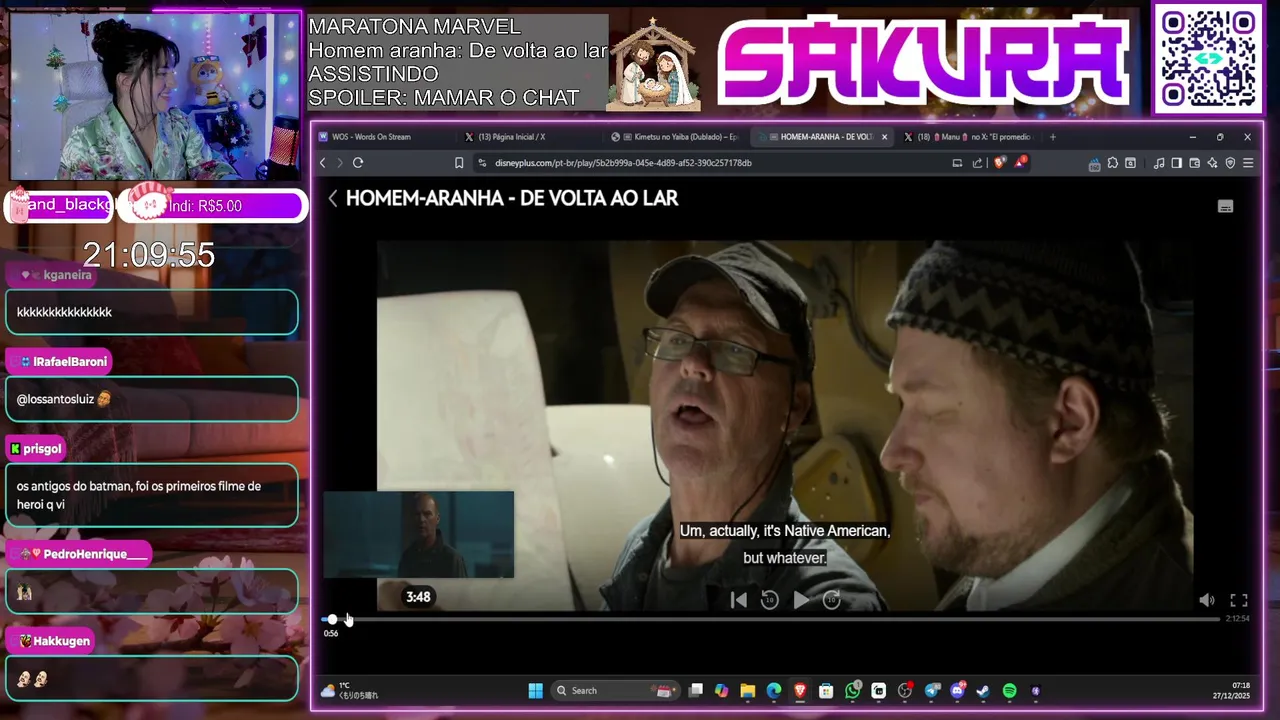Play the paused Spider-Man video
This screenshot has width=1280, height=720.
[801, 600]
